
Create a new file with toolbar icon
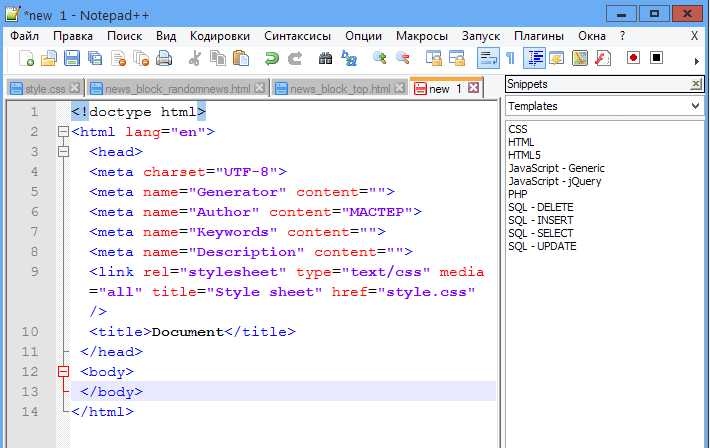coord(26,58)
